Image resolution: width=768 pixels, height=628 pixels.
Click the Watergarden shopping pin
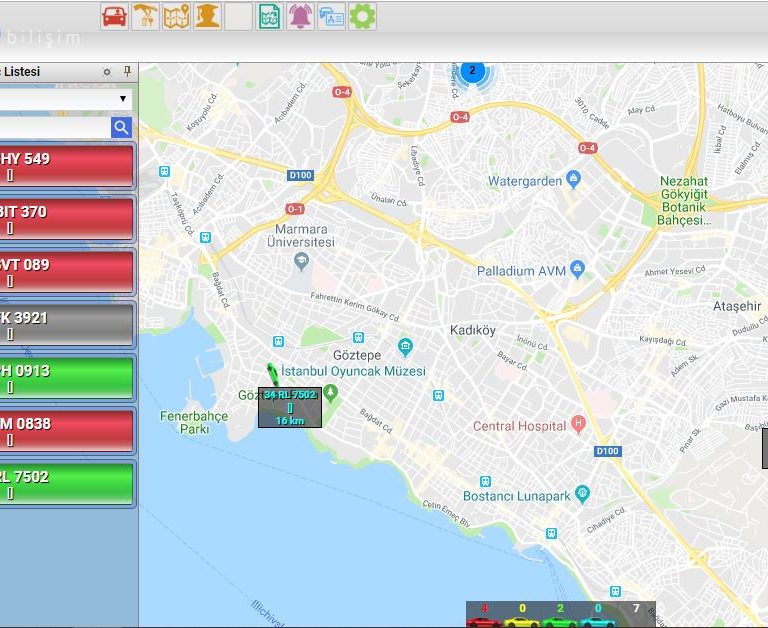pos(573,180)
